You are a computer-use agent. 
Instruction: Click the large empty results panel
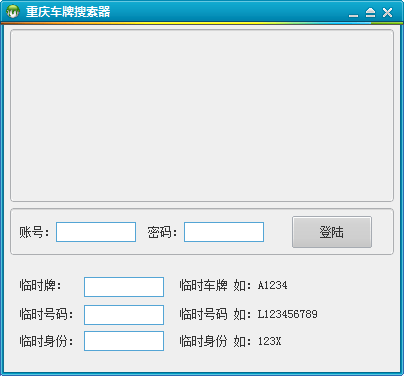[x=202, y=116]
